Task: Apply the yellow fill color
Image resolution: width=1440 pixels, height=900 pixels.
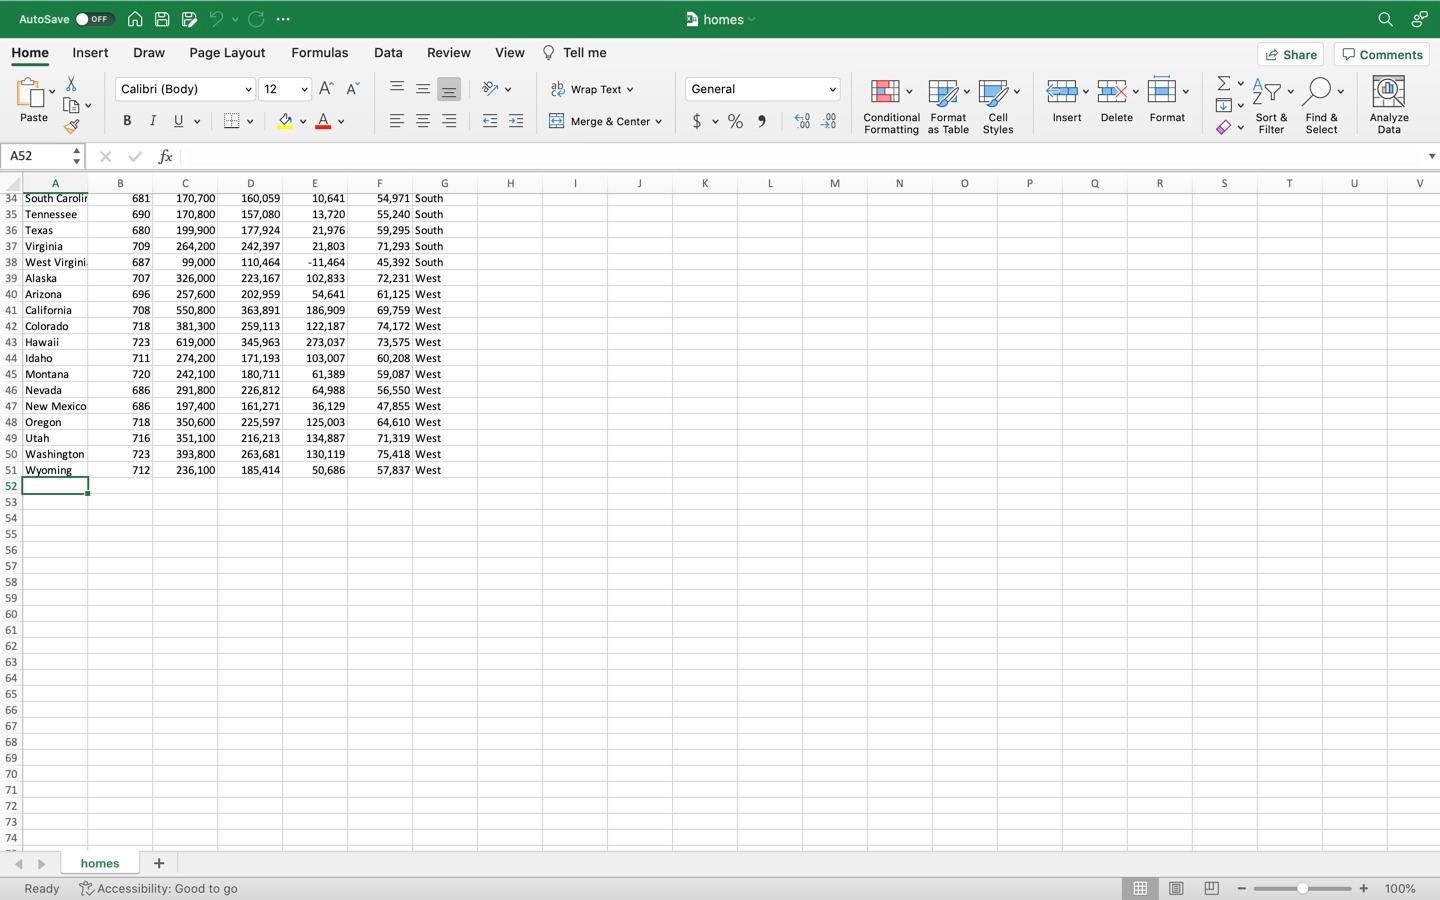Action: (285, 121)
